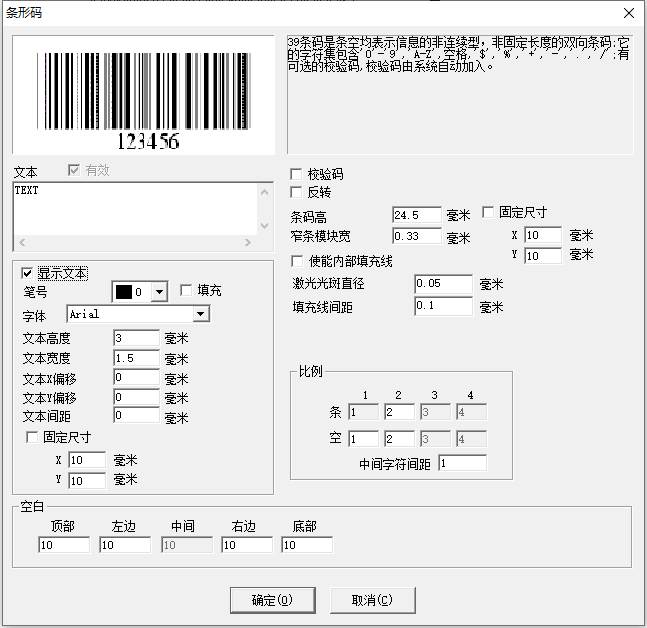Click the 空 ratio 2 field
Image resolution: width=647 pixels, height=628 pixels.
[x=399, y=439]
